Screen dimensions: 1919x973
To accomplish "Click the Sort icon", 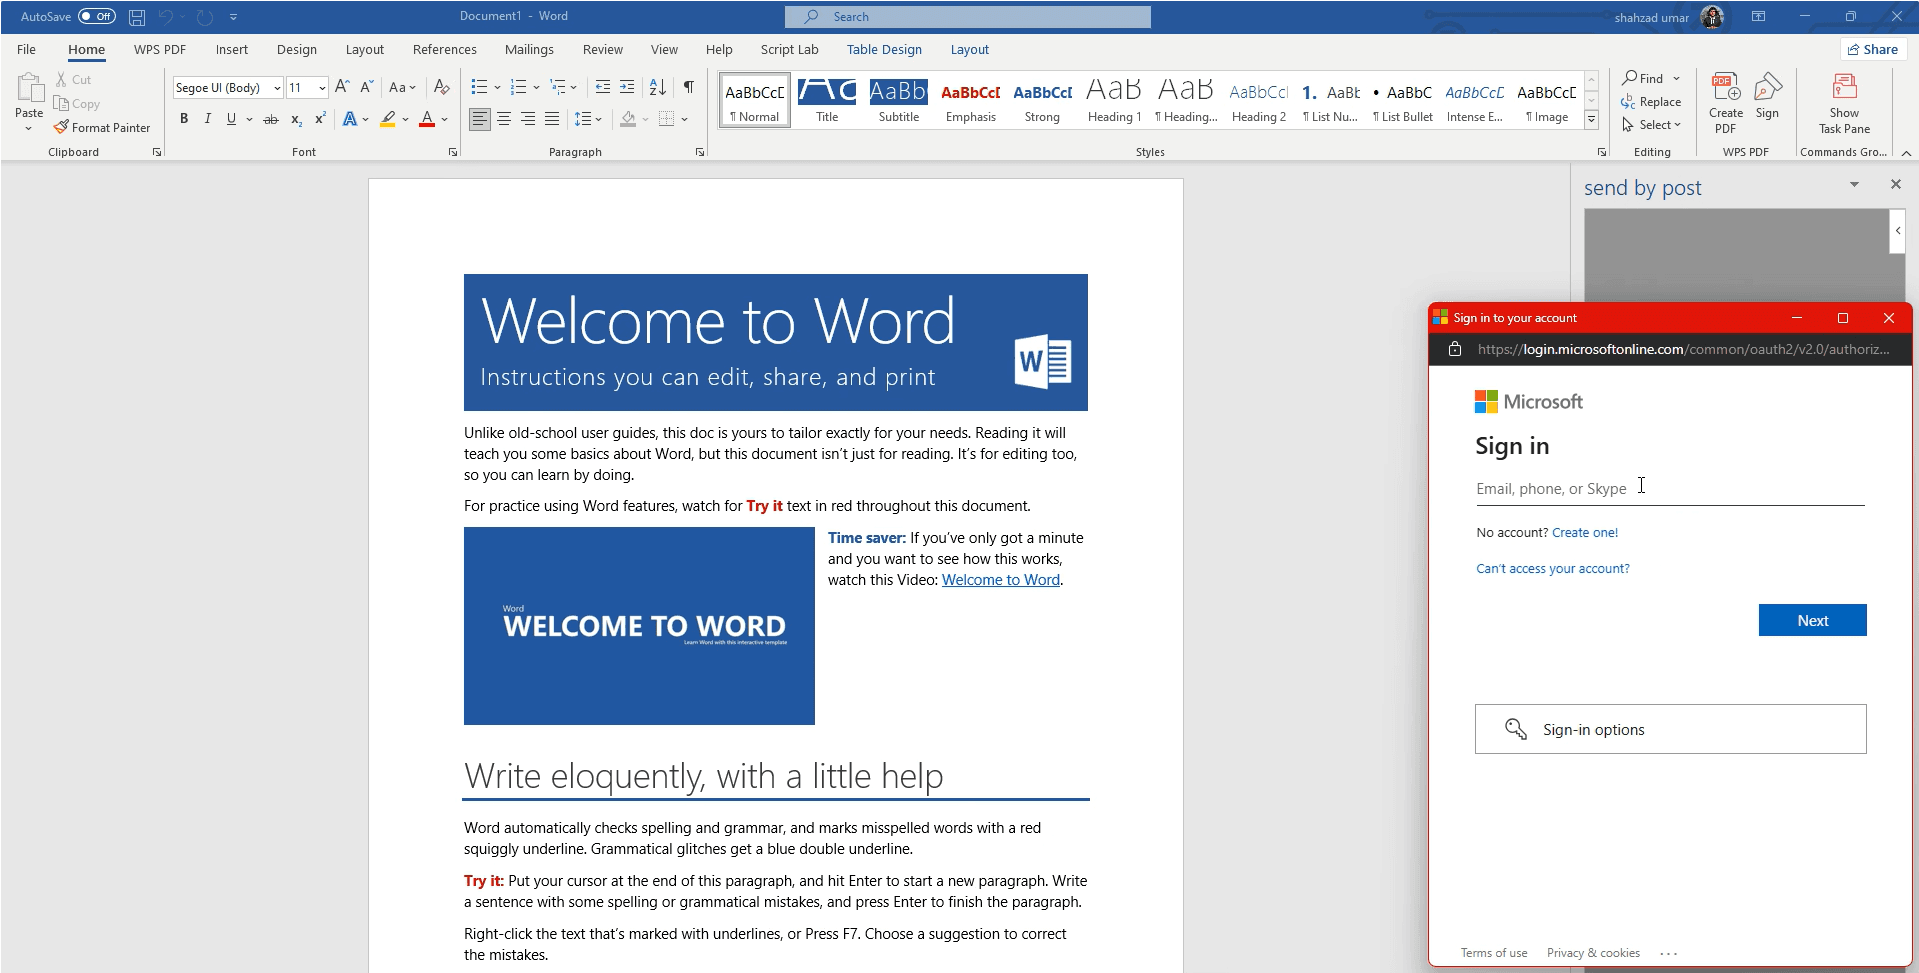I will (x=657, y=88).
